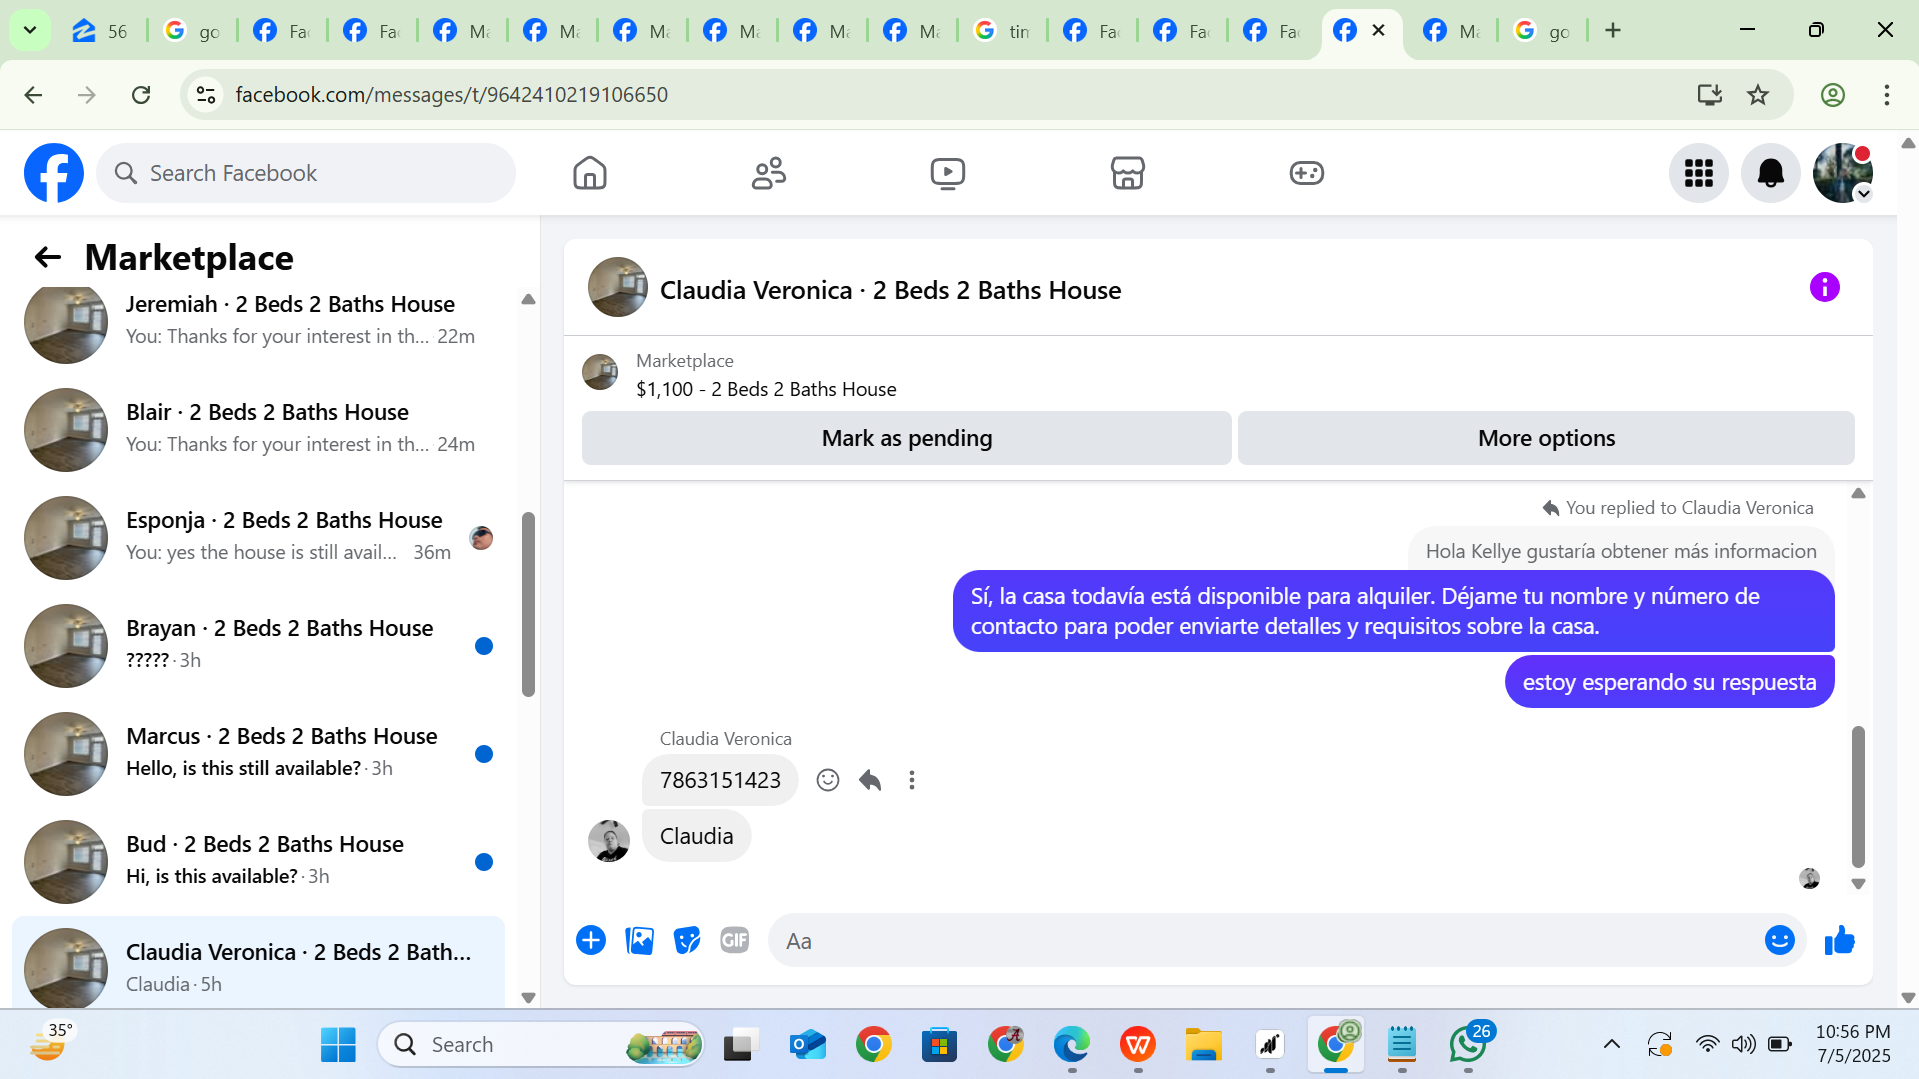Open Marcus unread conversation
This screenshot has width=1919, height=1079.
coord(258,753)
